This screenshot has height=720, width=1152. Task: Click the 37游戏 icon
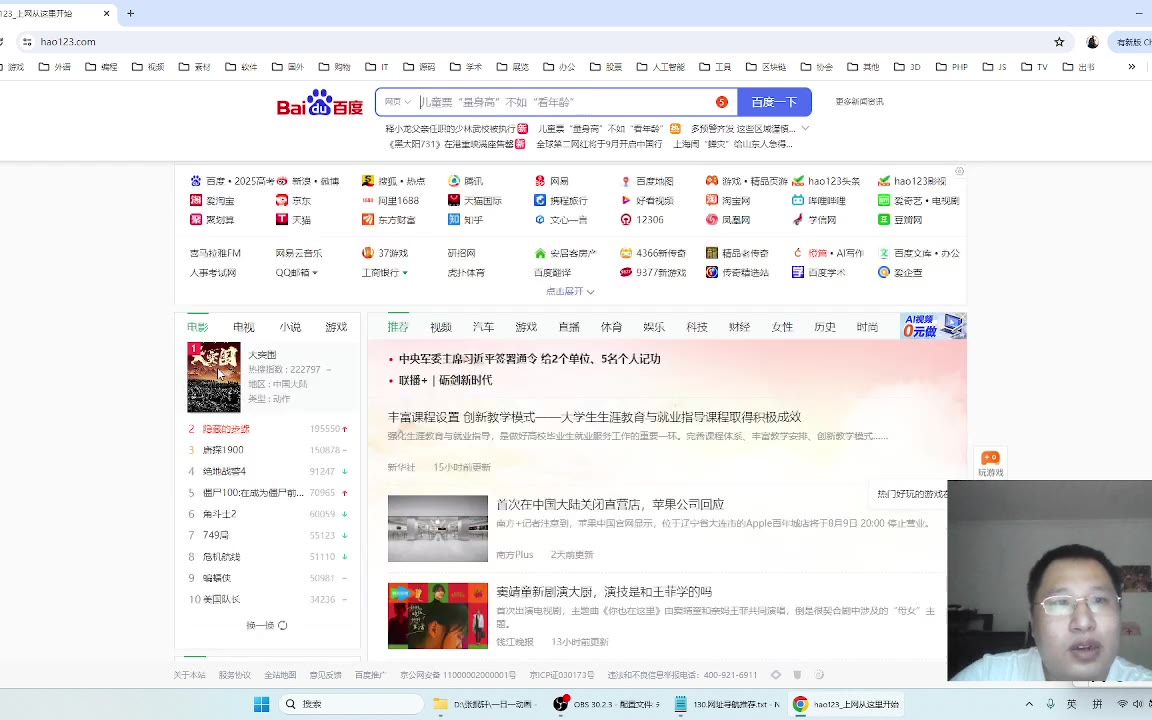(368, 253)
